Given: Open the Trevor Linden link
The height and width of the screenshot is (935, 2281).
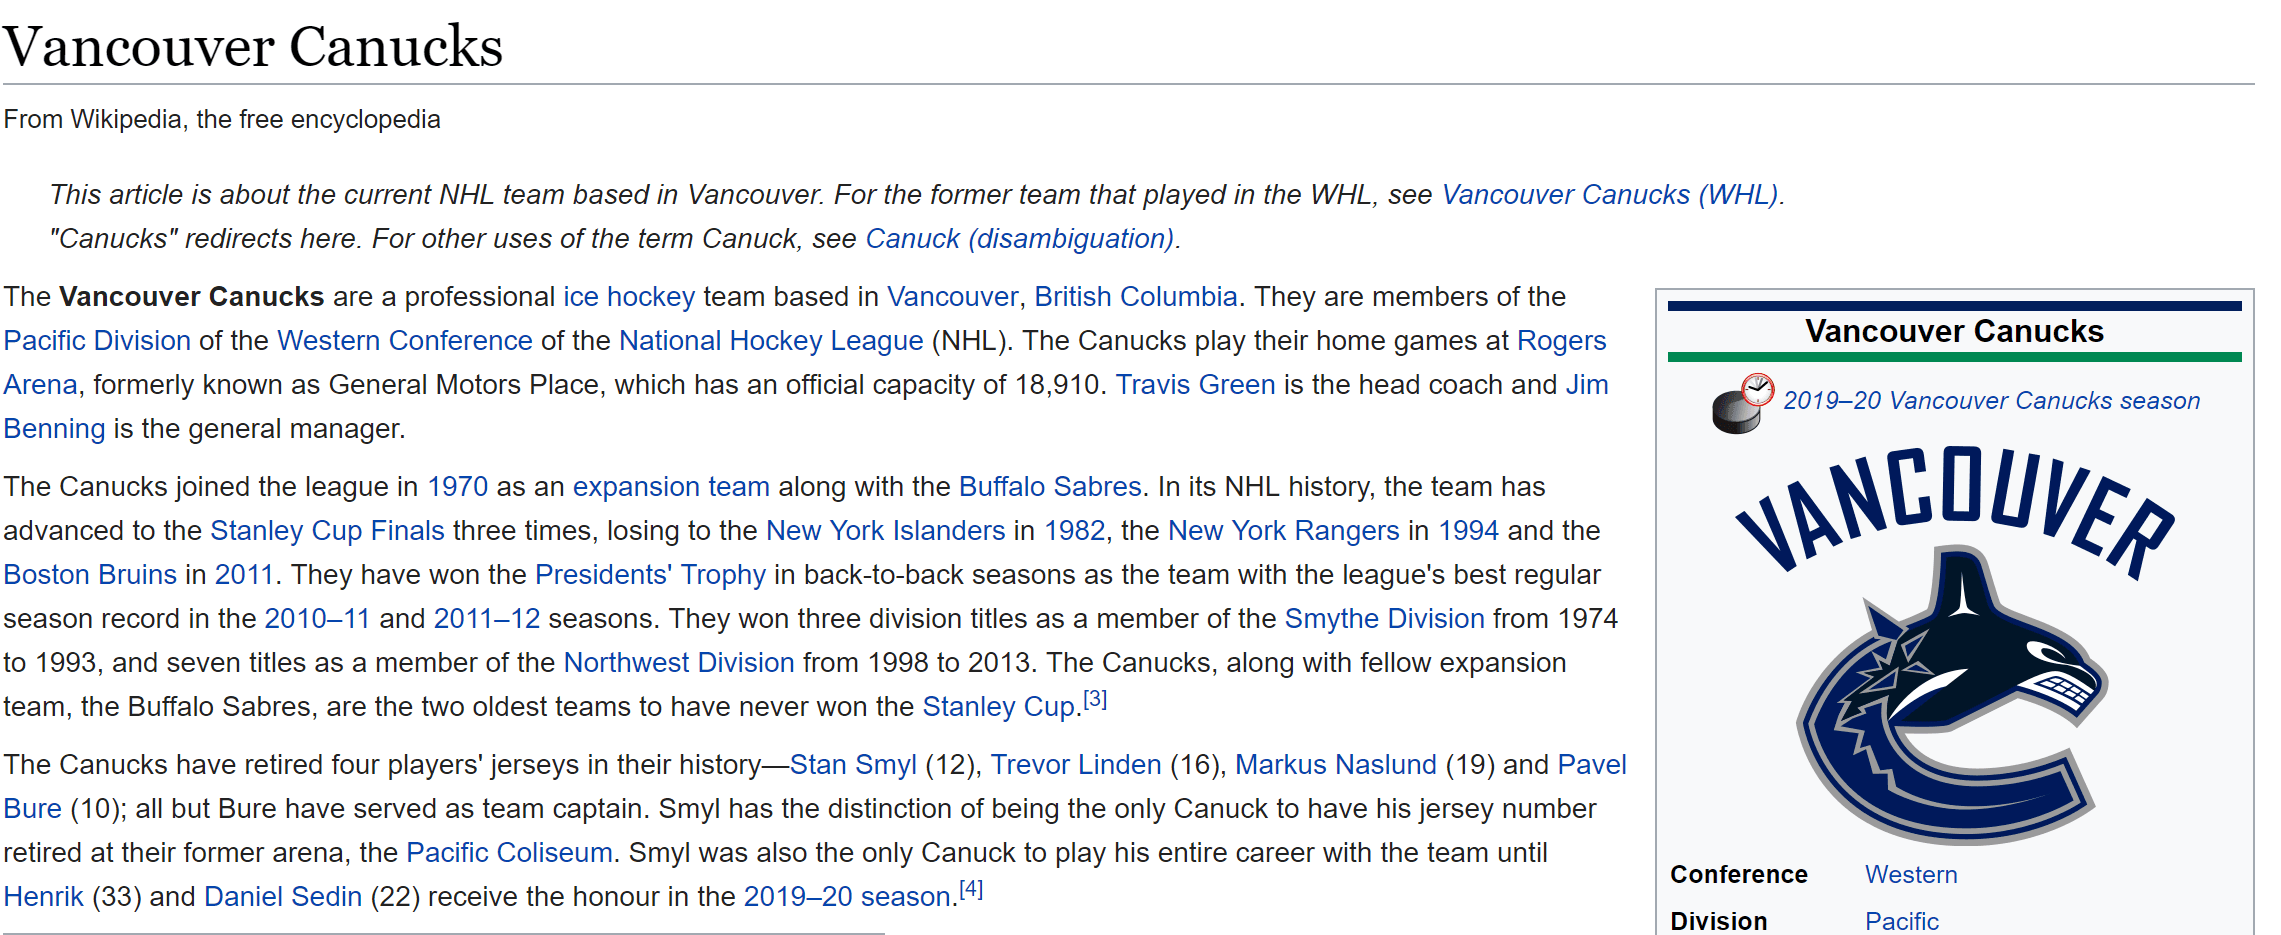Looking at the screenshot, I should [1075, 765].
